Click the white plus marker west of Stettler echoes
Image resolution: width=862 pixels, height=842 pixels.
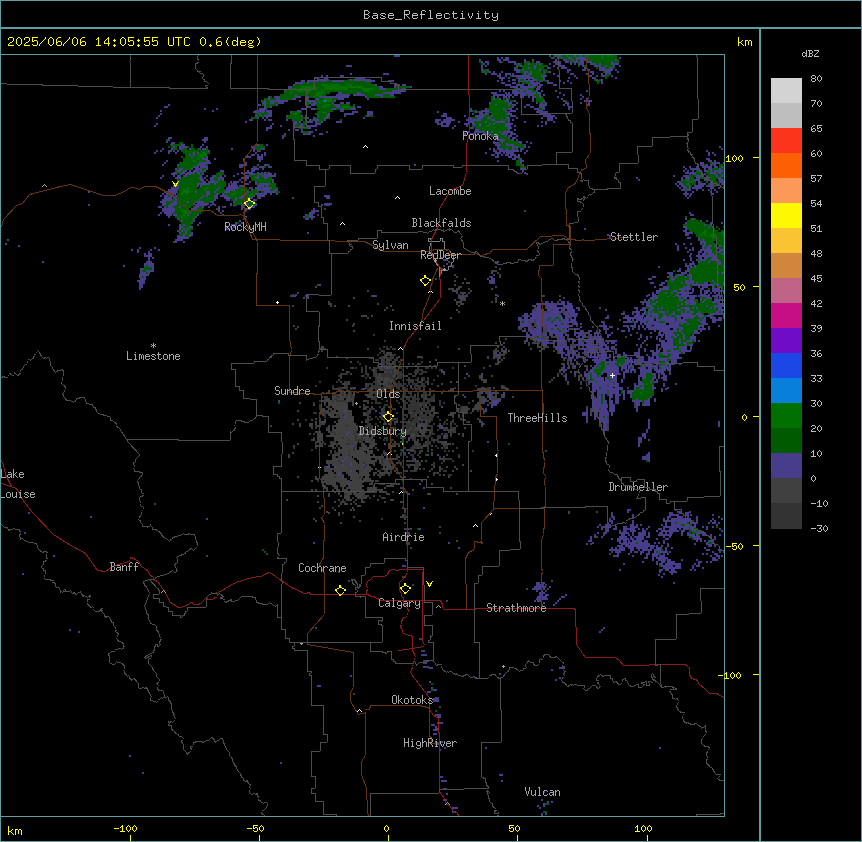coord(612,375)
